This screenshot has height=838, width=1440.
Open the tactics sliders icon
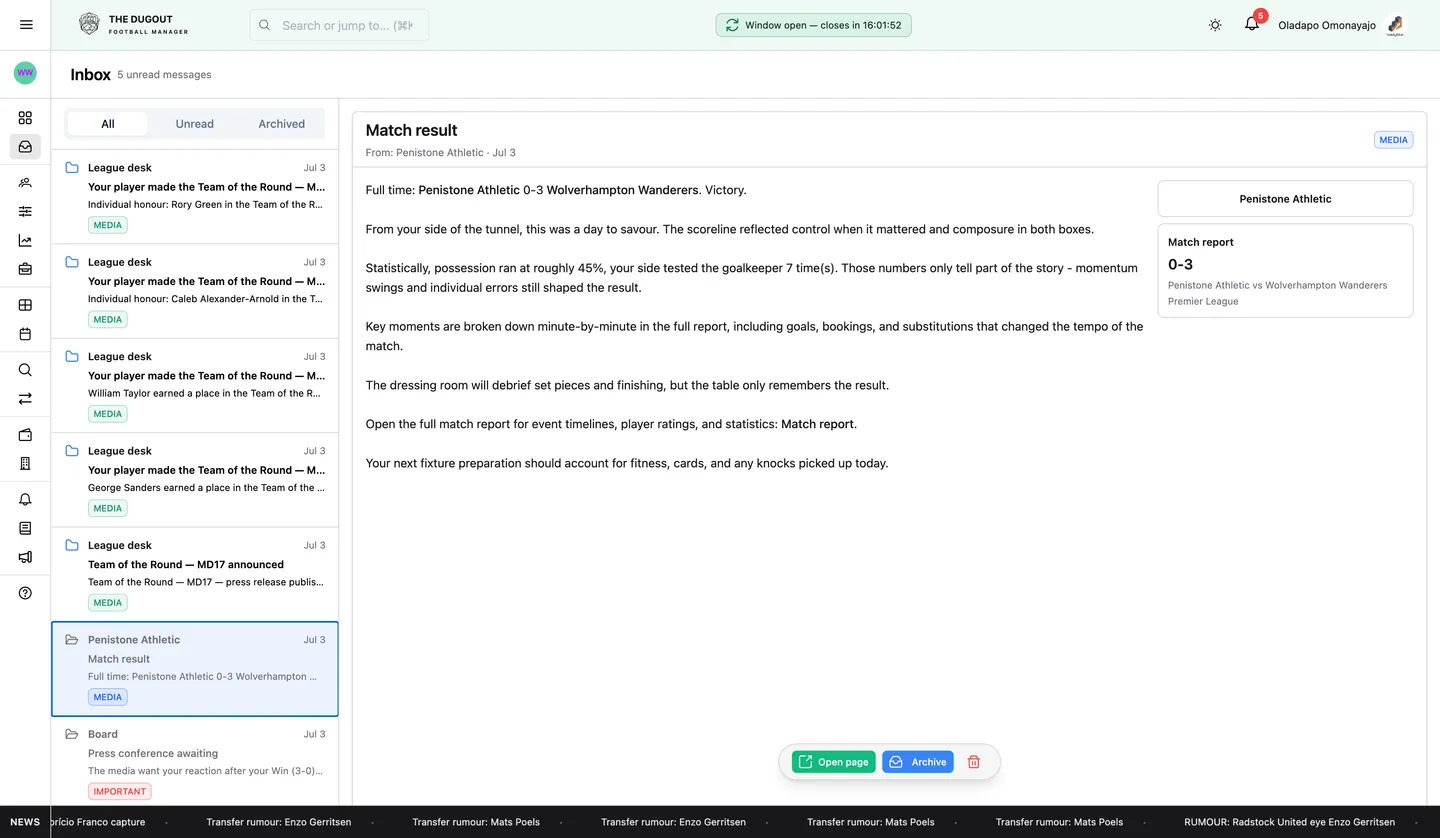point(25,212)
